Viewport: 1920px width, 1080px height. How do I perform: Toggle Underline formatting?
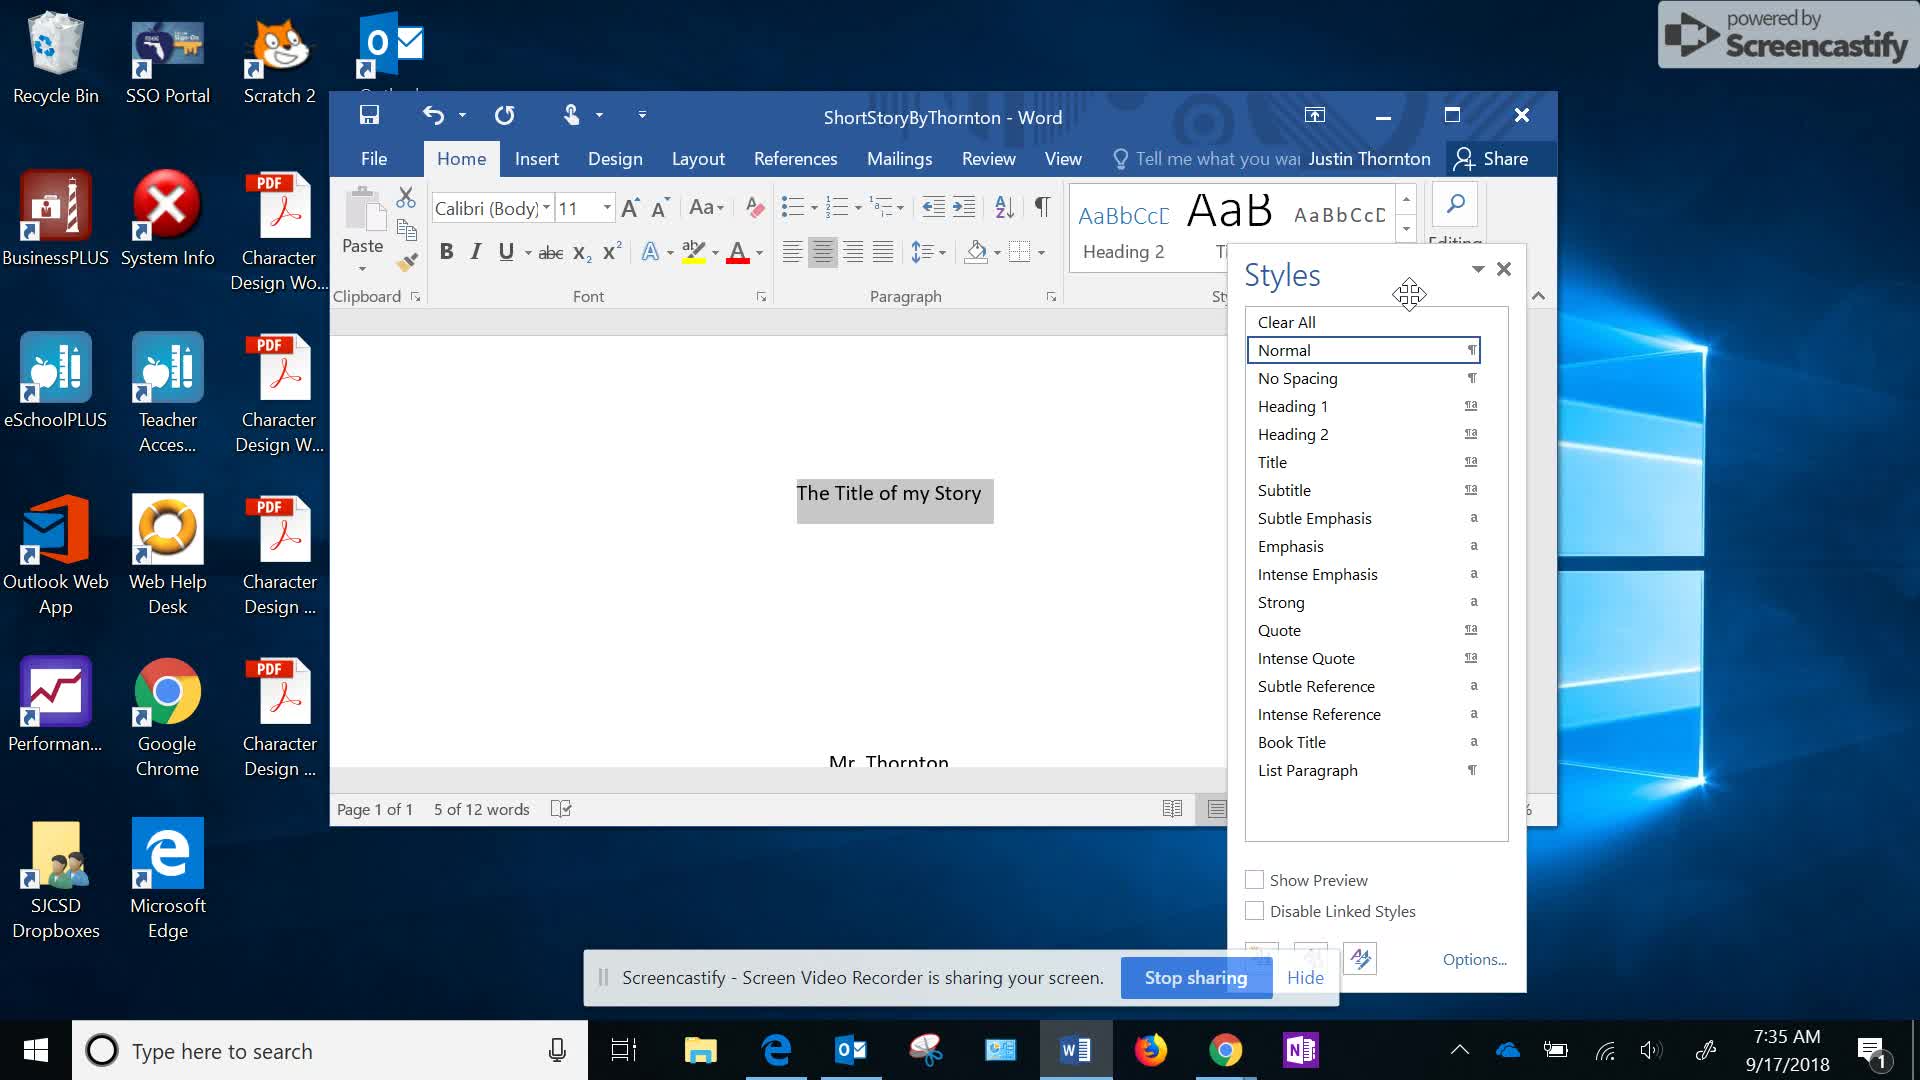point(506,252)
